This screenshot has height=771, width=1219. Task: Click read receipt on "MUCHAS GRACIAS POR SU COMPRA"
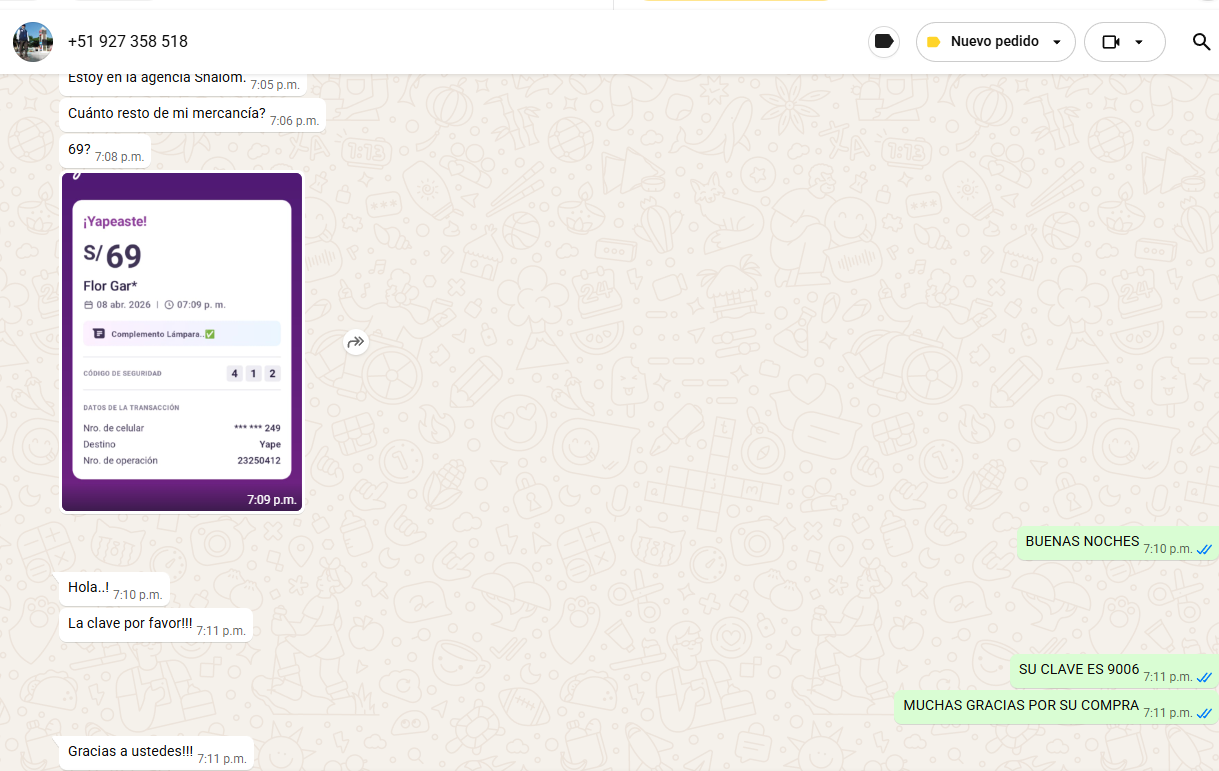(x=1204, y=713)
